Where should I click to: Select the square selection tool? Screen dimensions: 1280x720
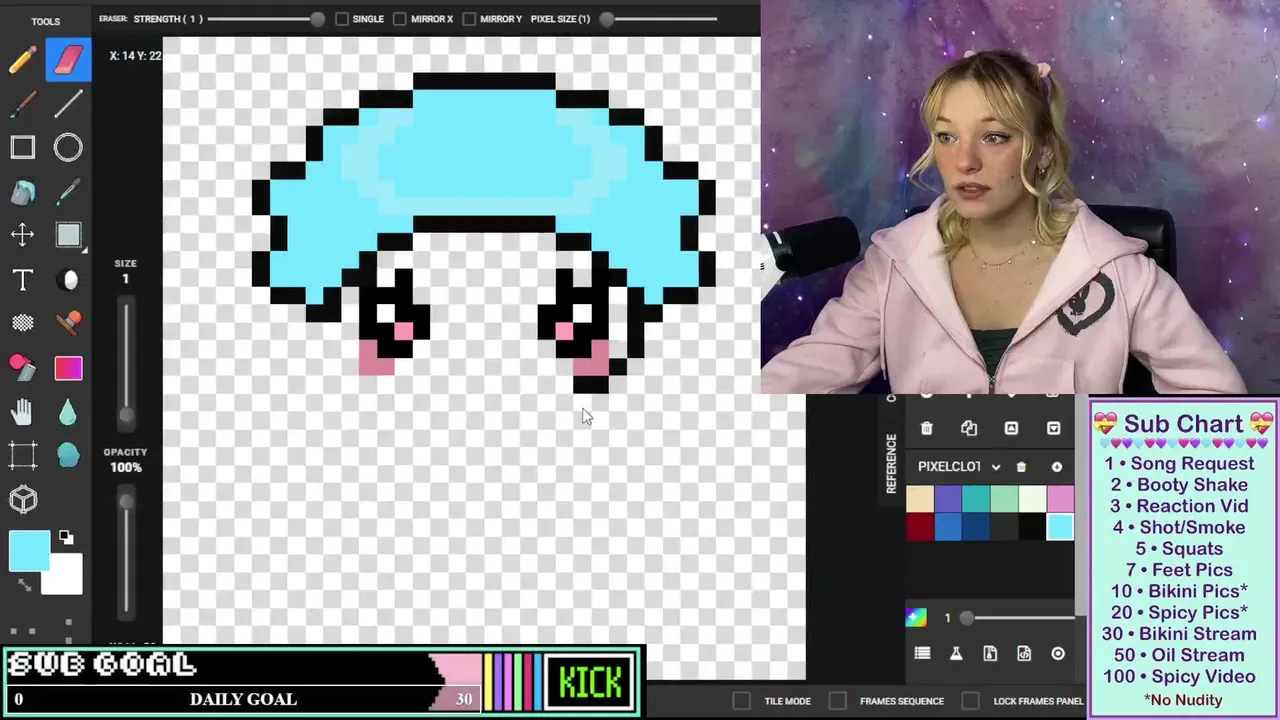pyautogui.click(x=68, y=235)
